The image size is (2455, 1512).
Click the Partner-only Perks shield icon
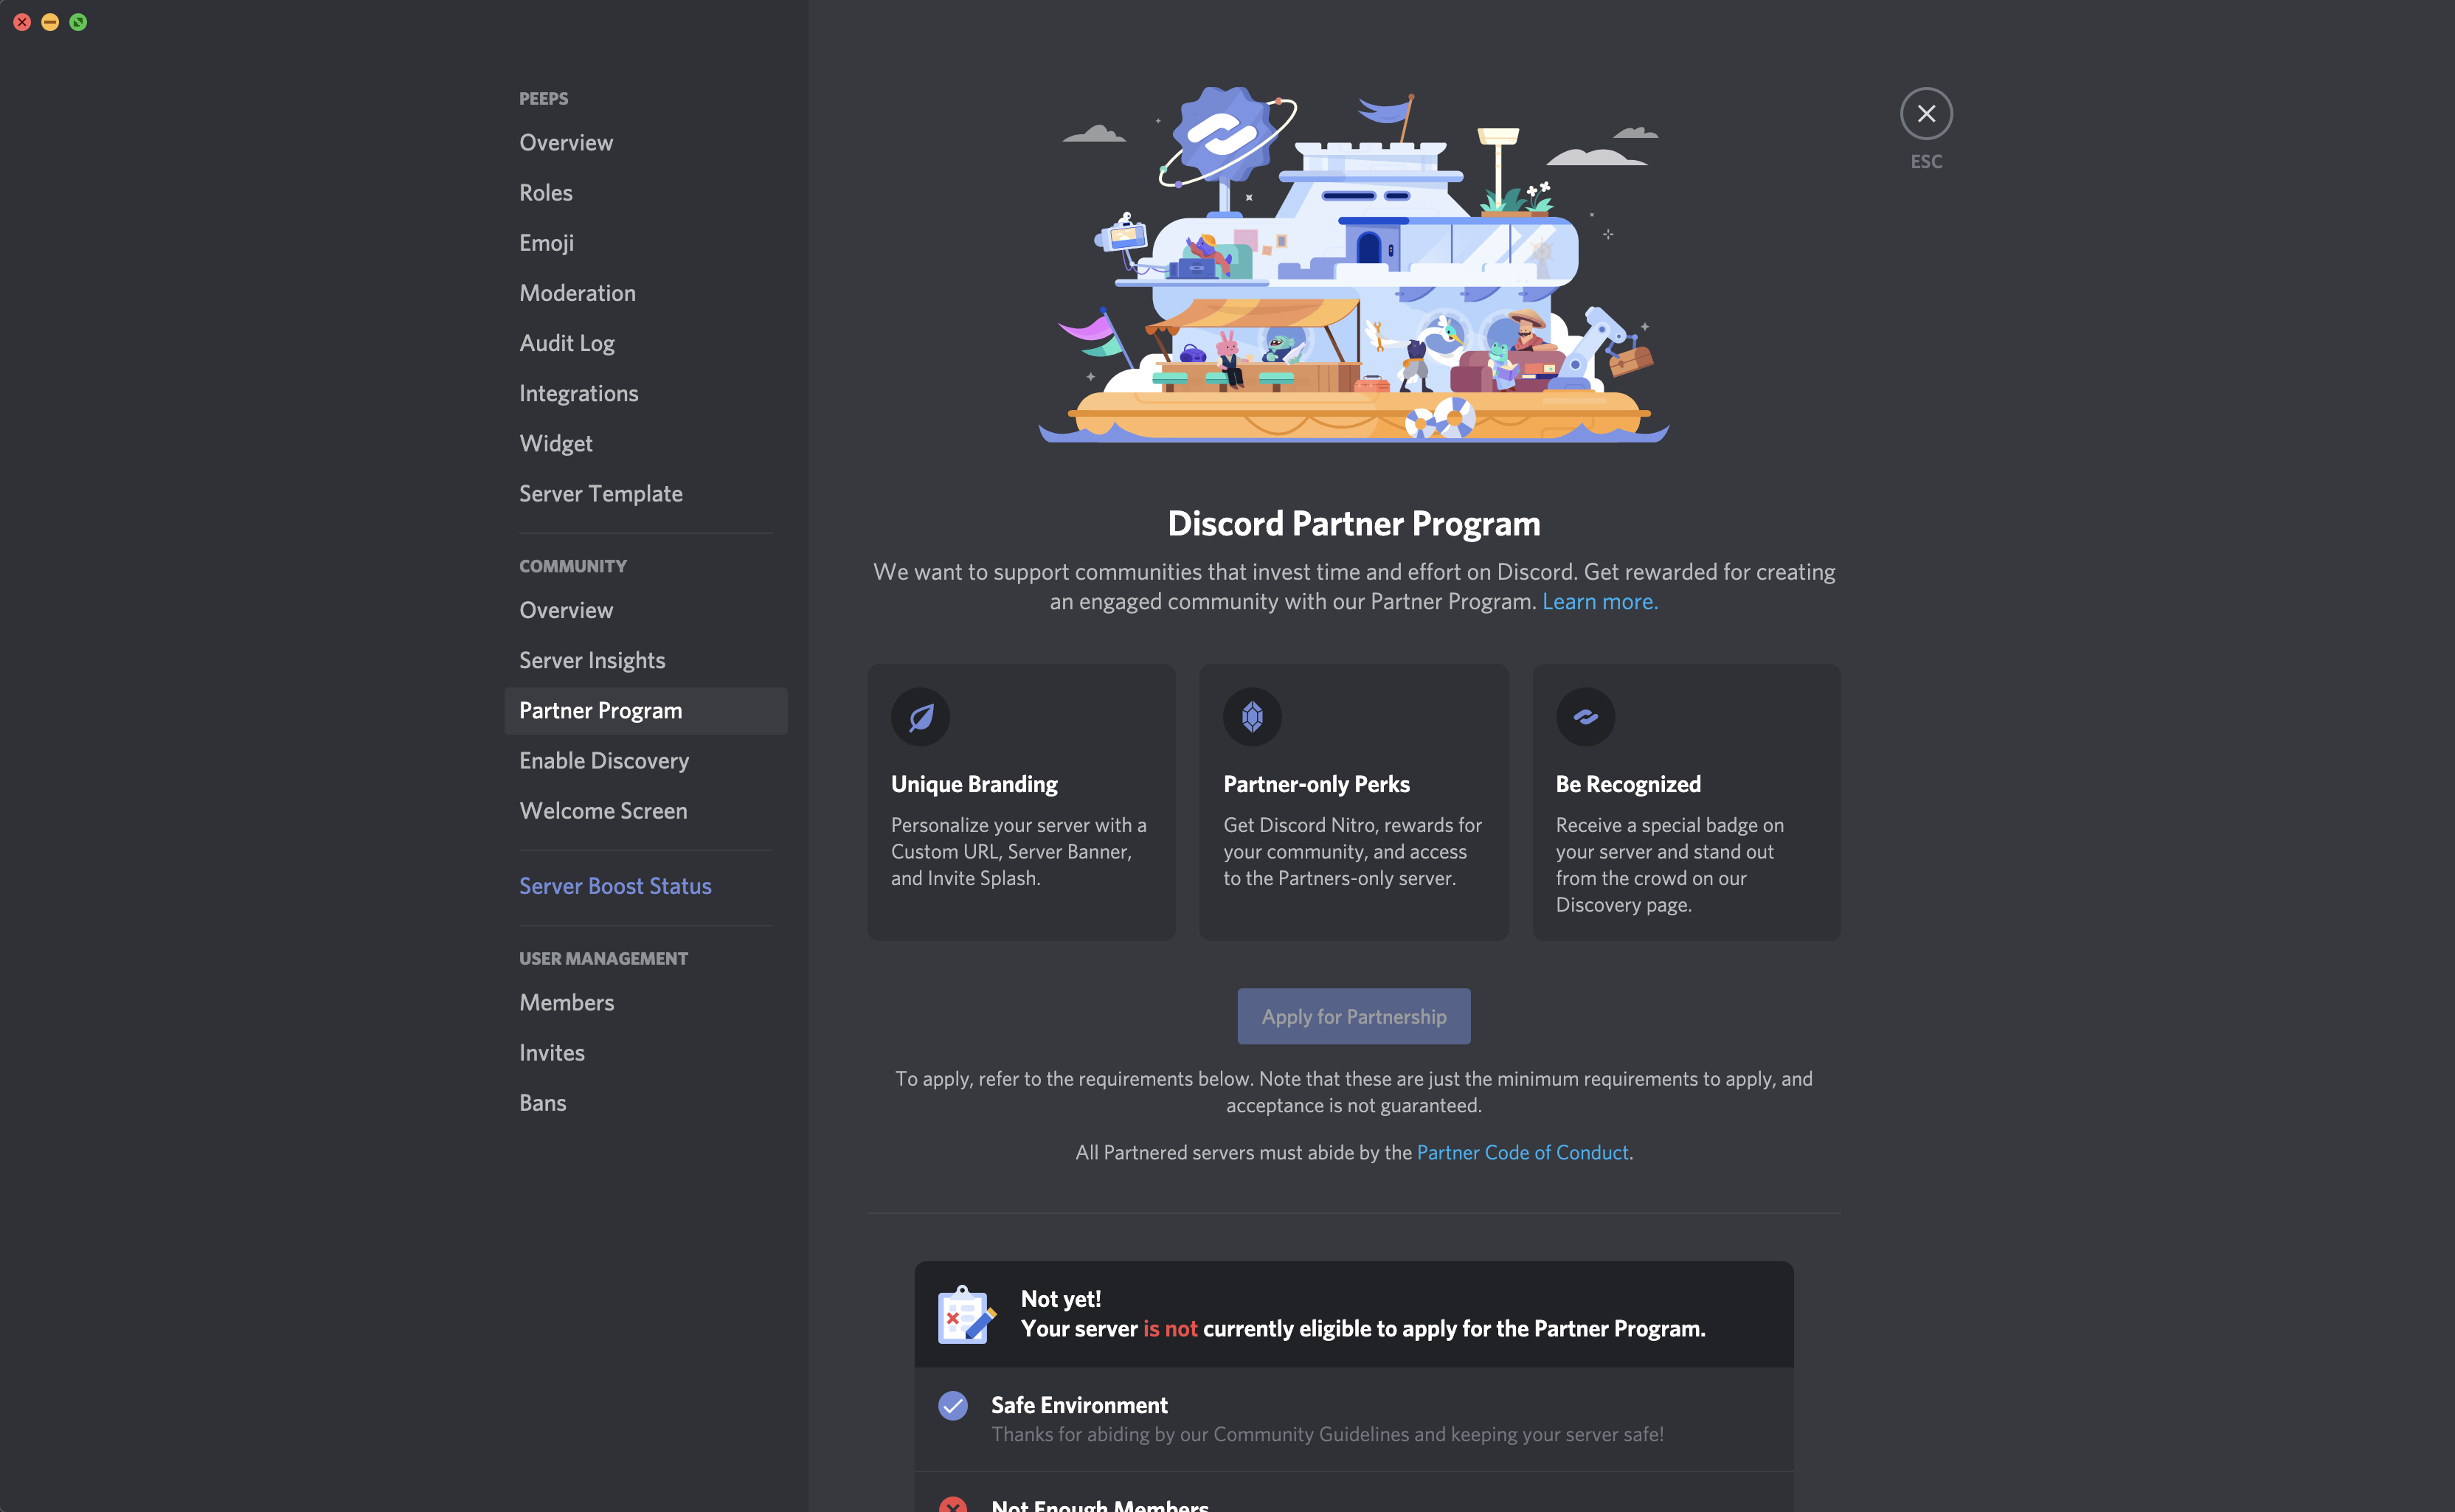click(1250, 715)
